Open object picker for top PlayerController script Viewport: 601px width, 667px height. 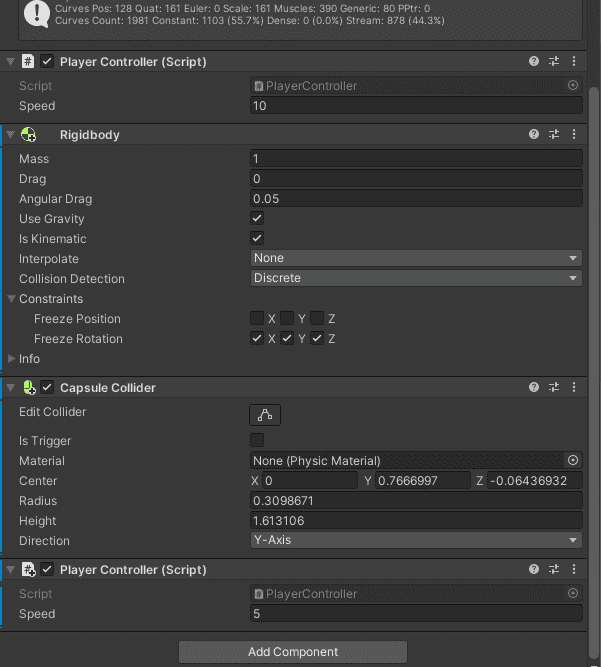click(573, 85)
